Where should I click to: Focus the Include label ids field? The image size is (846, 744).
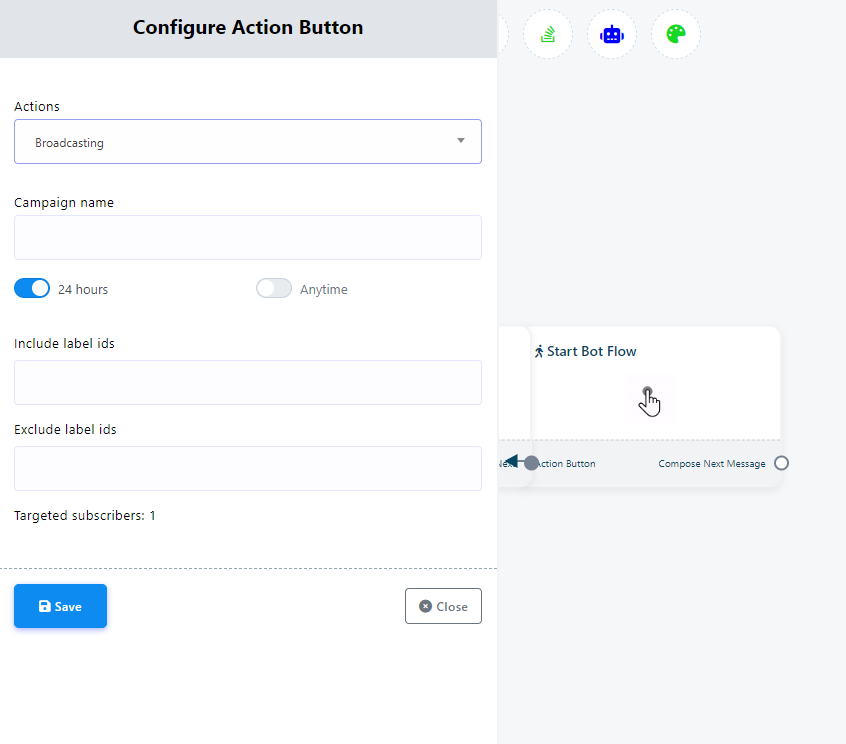point(248,382)
